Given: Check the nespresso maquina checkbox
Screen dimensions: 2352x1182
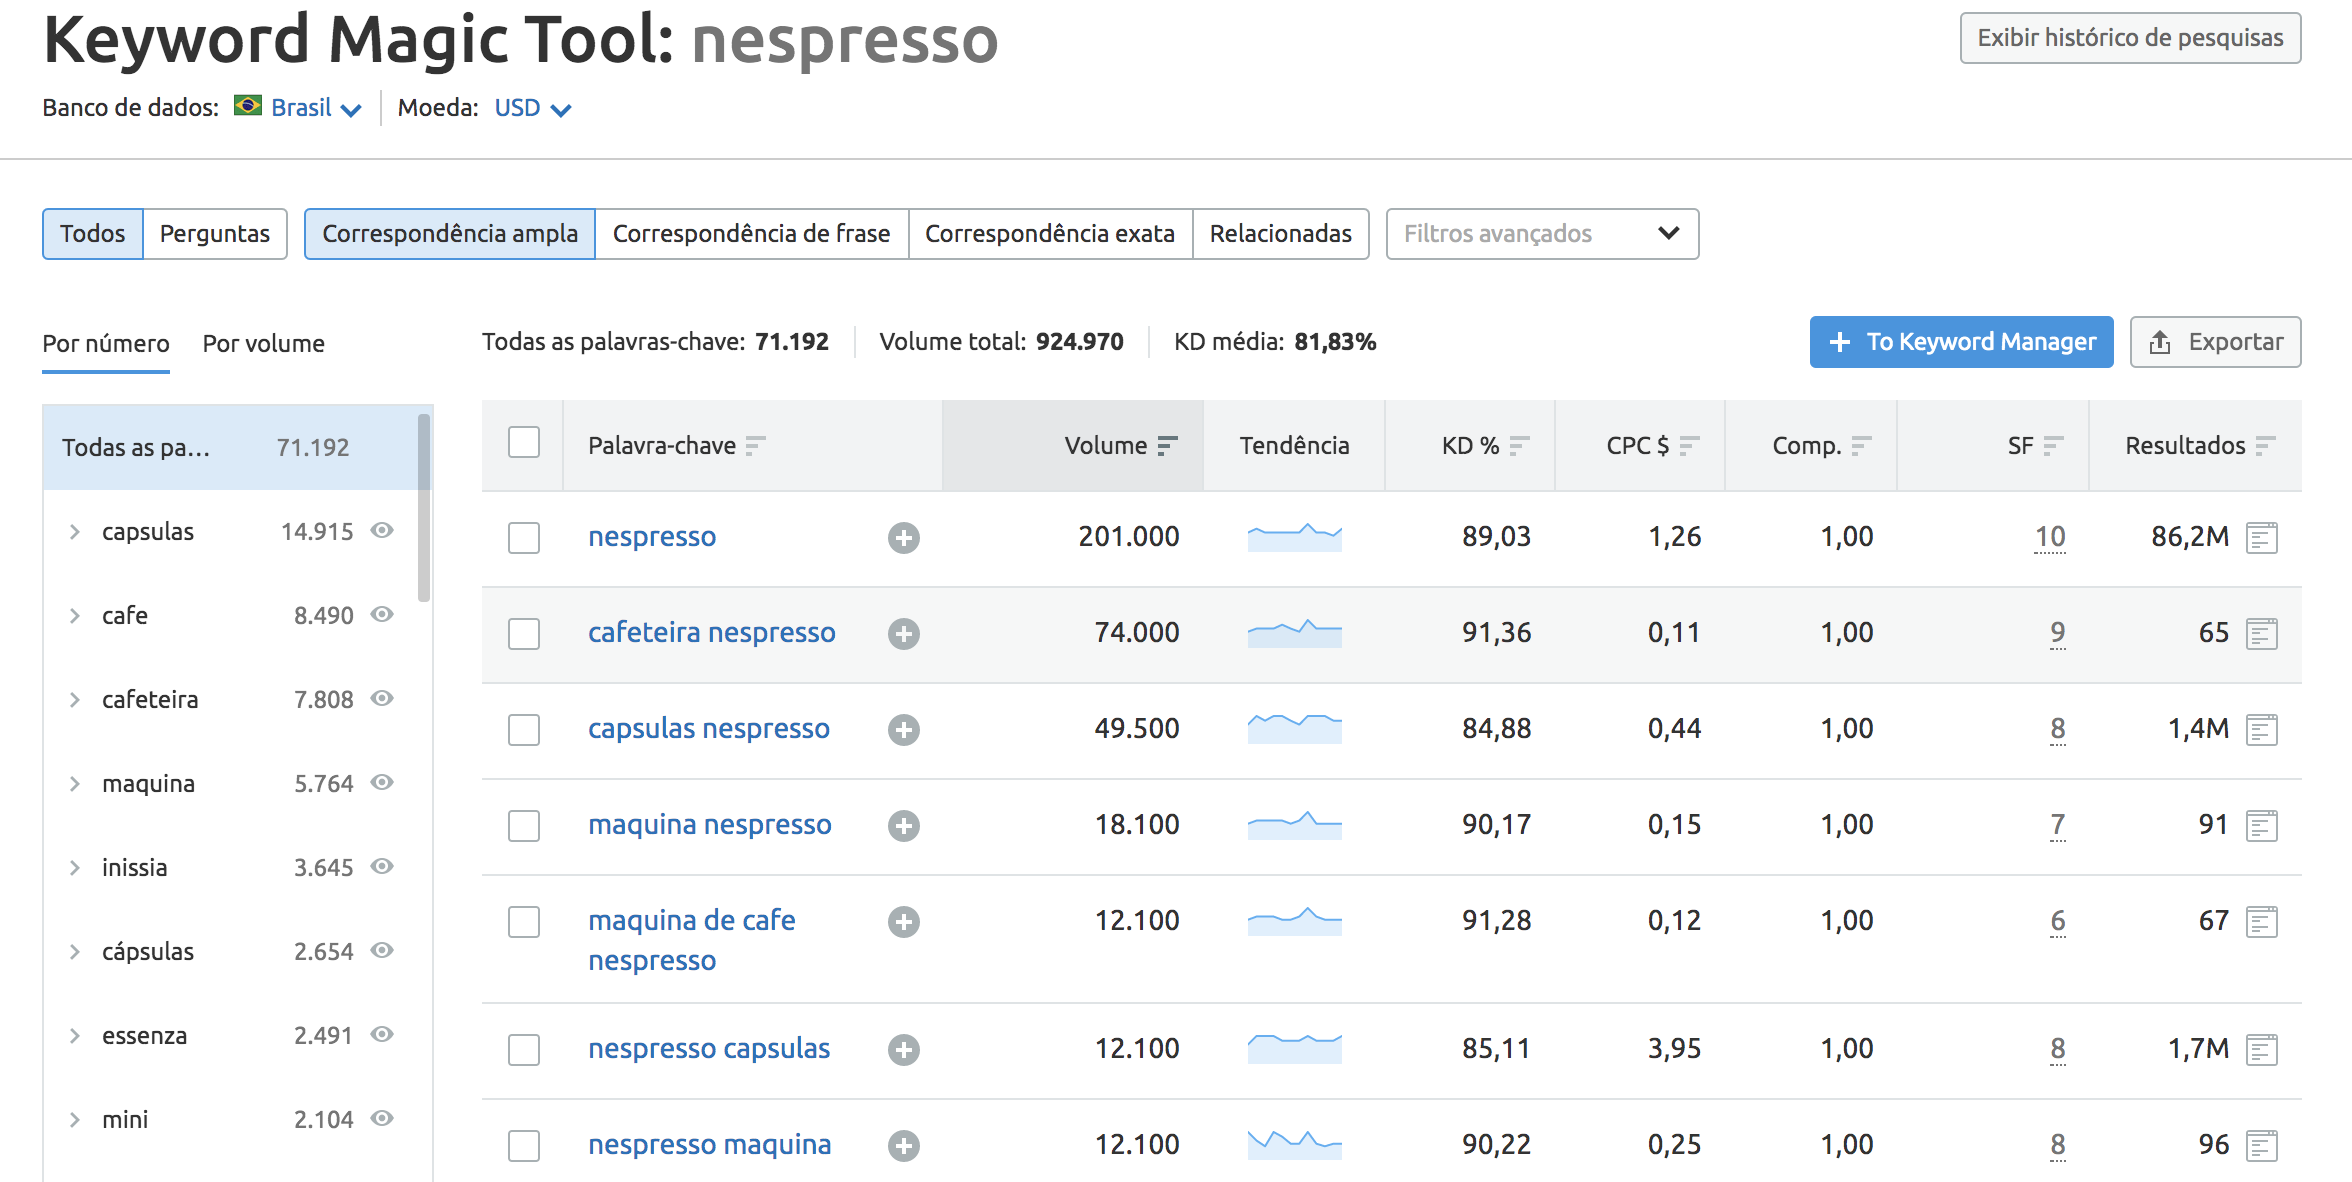Looking at the screenshot, I should point(524,1146).
